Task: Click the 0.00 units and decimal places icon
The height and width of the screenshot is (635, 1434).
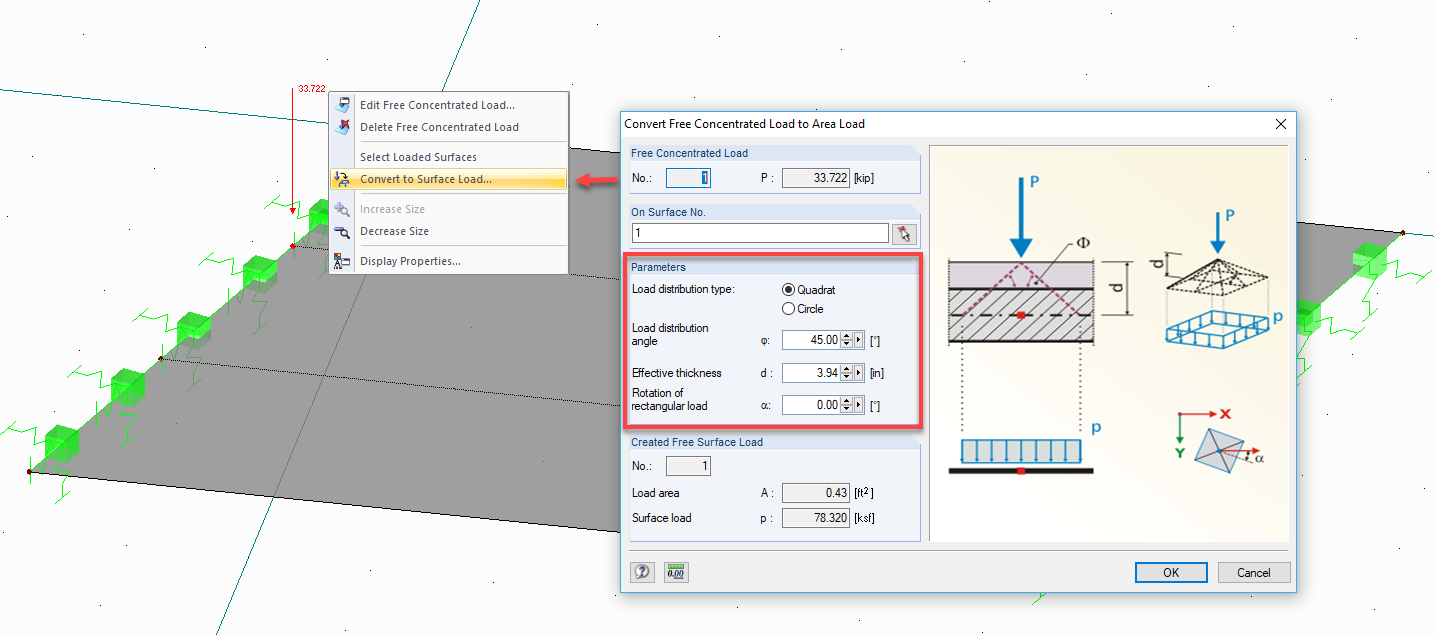Action: pyautogui.click(x=675, y=572)
